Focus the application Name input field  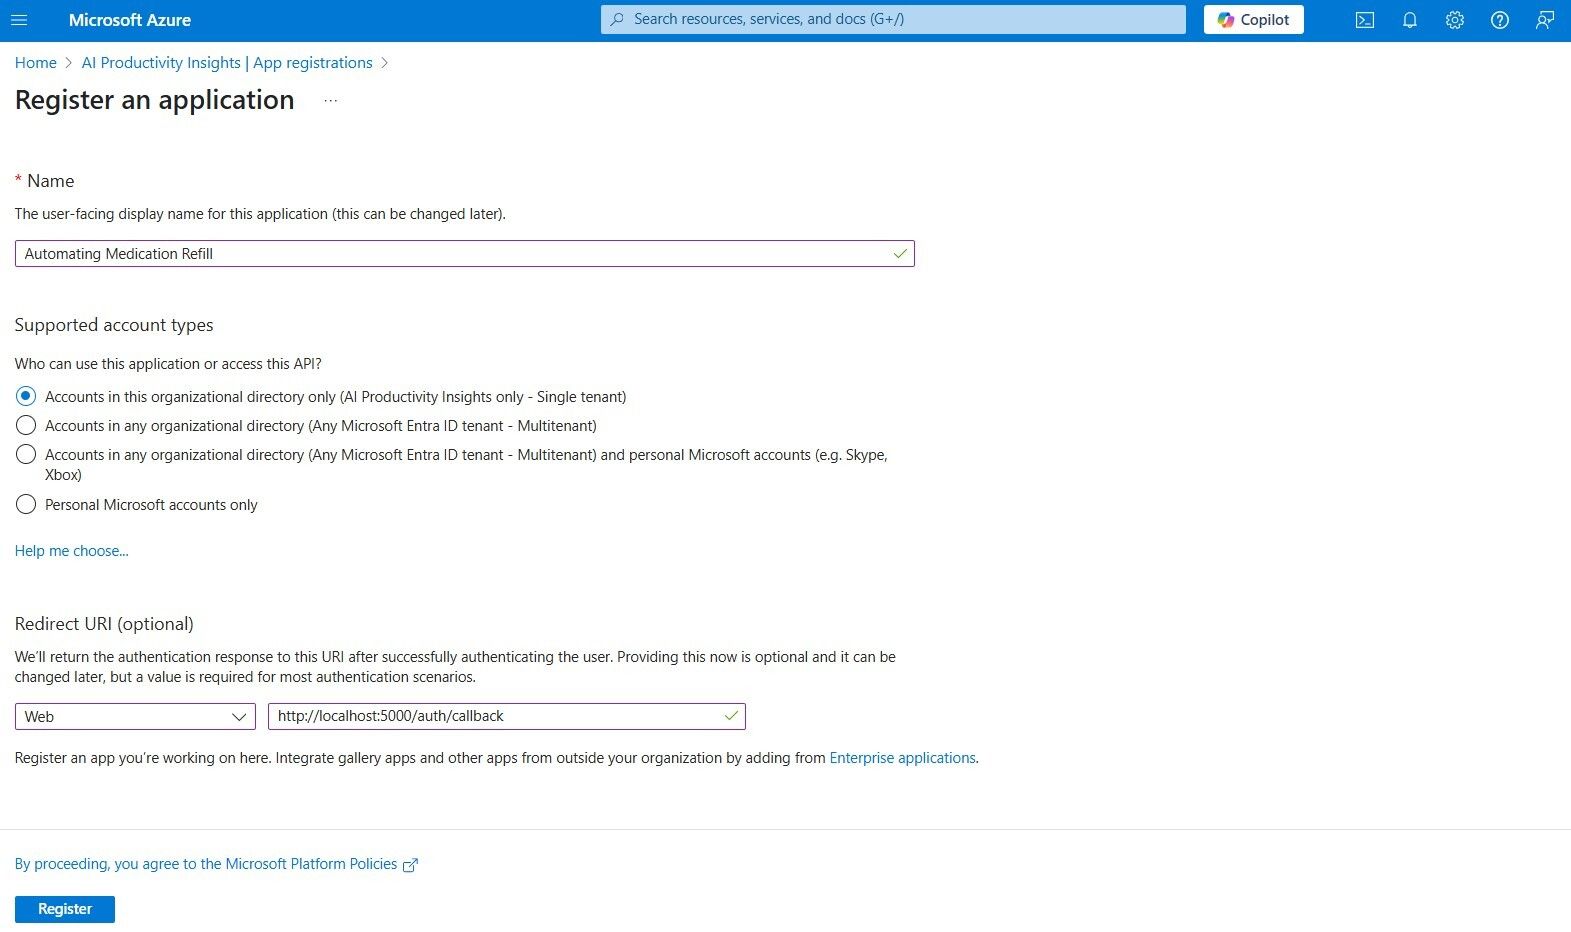point(465,254)
